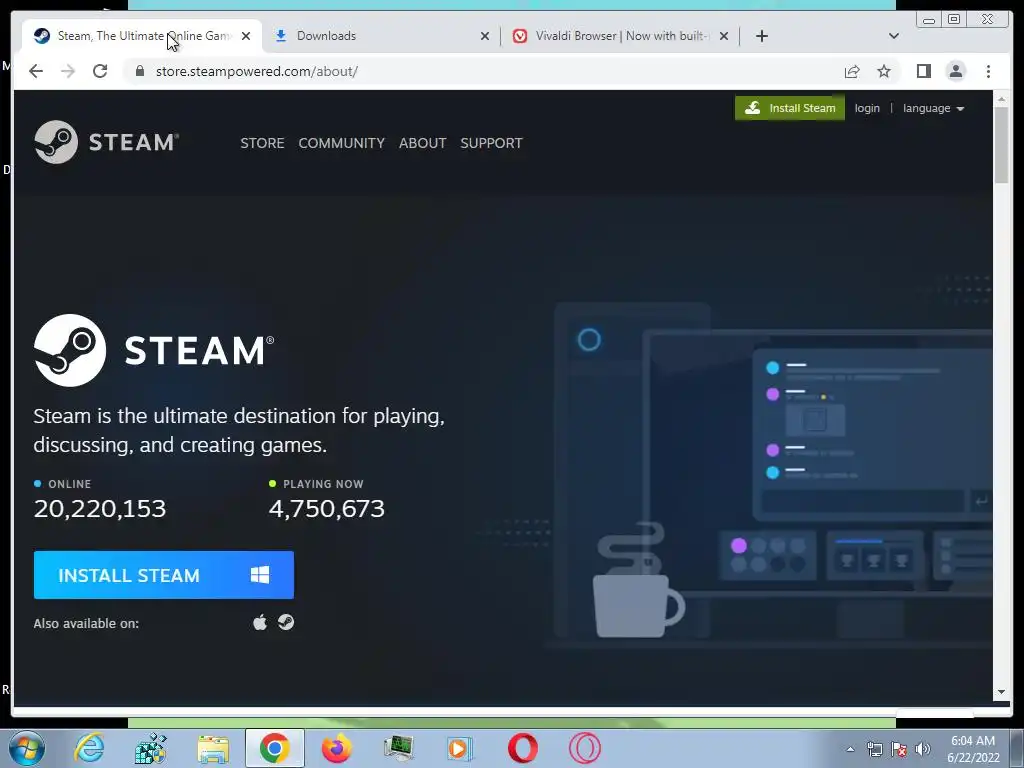Click the Chrome taskbar icon
Screen dimensions: 1024x768
tap(275, 748)
